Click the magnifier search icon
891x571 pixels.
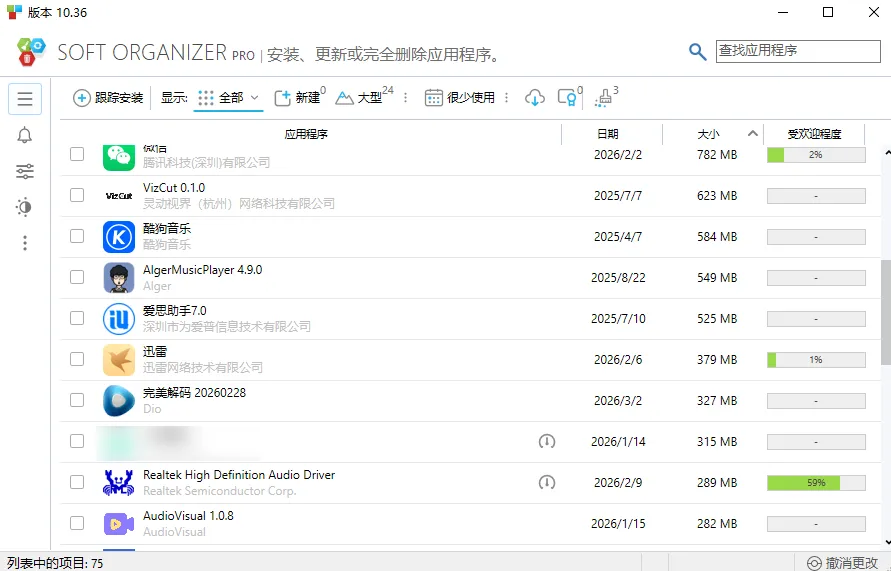click(x=697, y=52)
